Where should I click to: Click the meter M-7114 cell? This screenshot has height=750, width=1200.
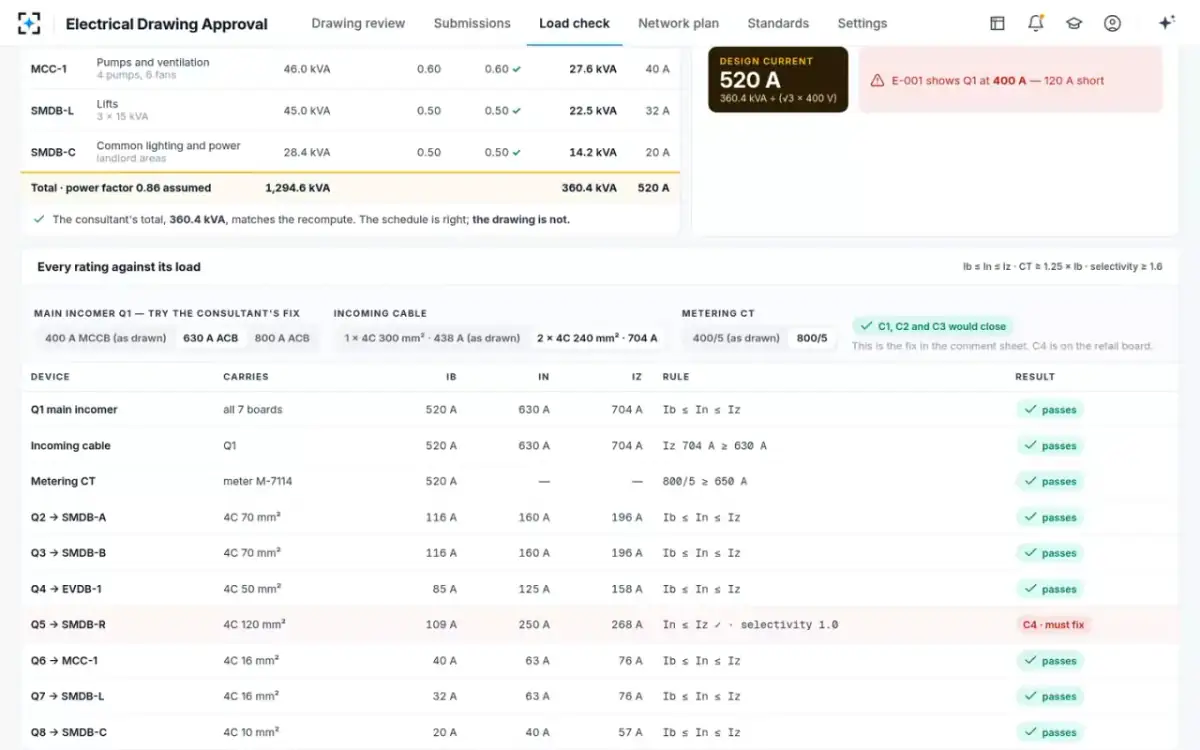[x=258, y=482]
